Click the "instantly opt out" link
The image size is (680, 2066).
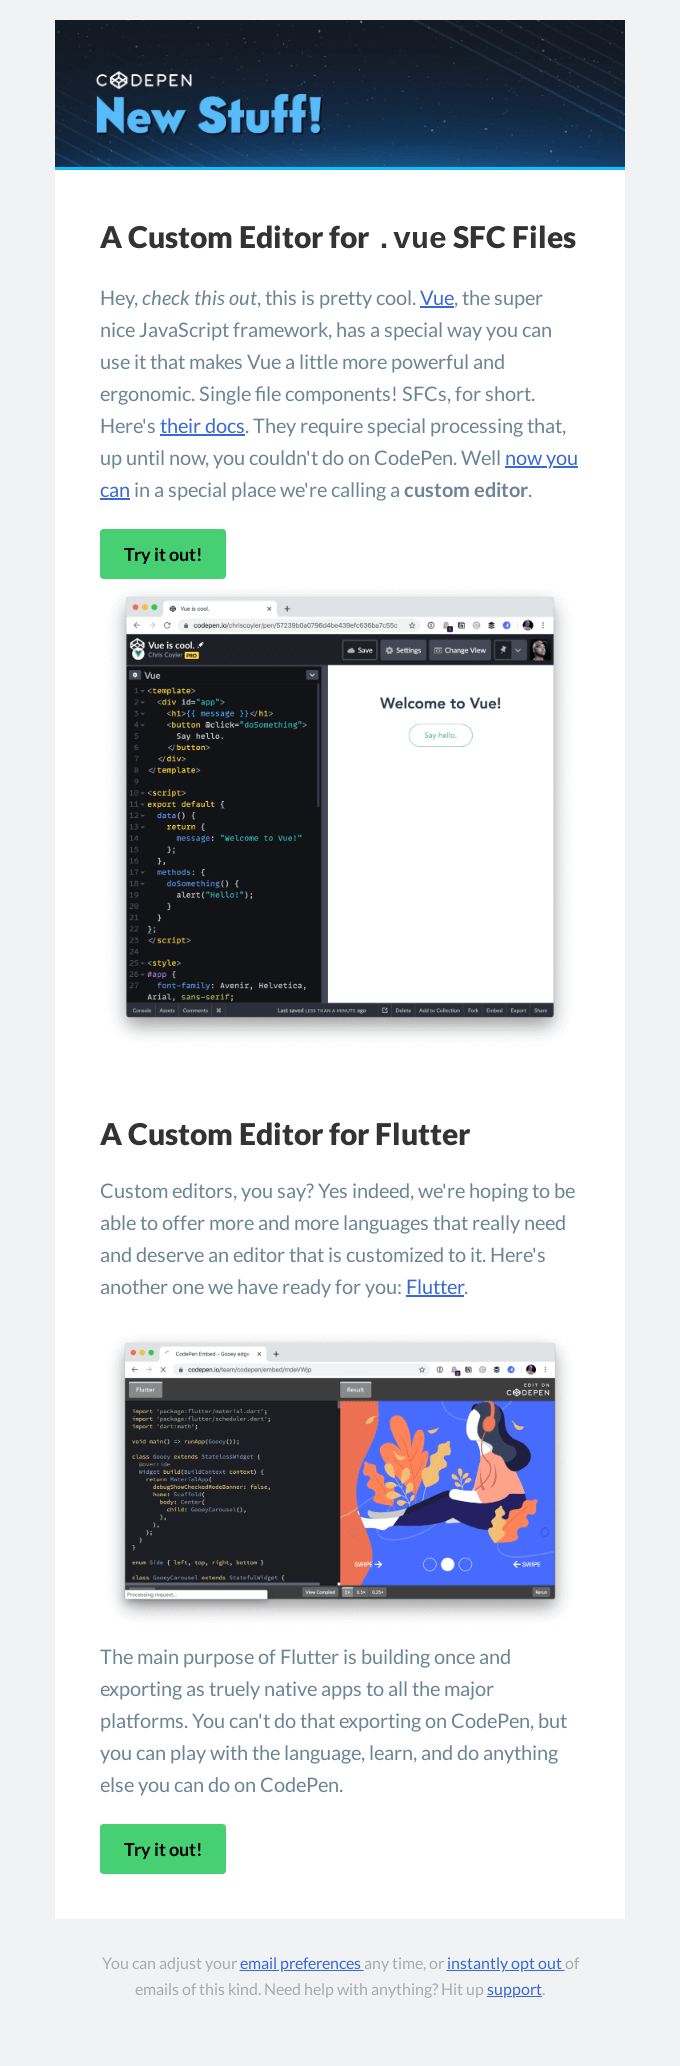point(505,1963)
